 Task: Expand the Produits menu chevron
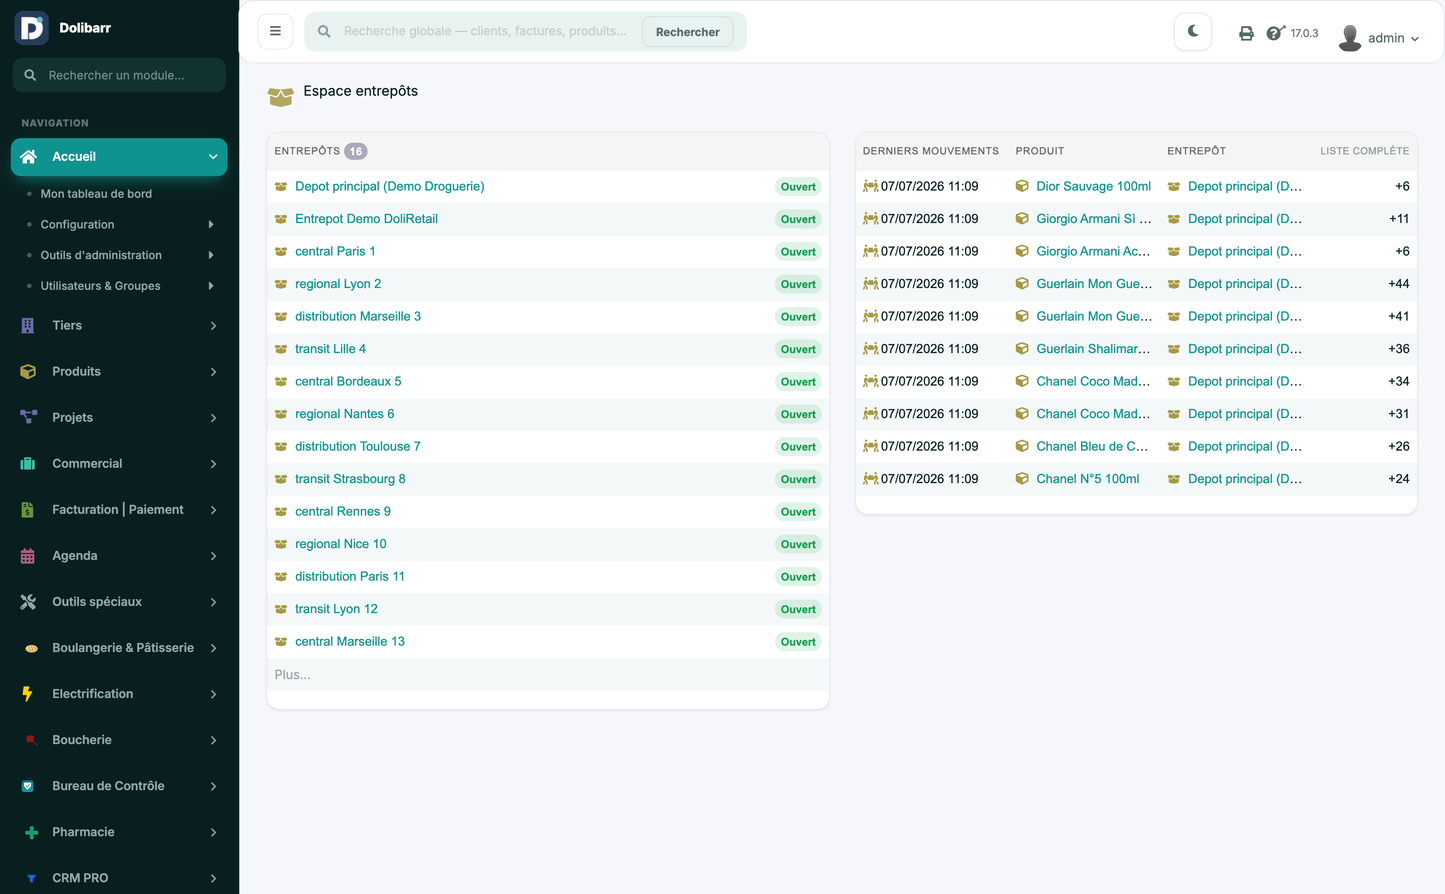coord(213,372)
